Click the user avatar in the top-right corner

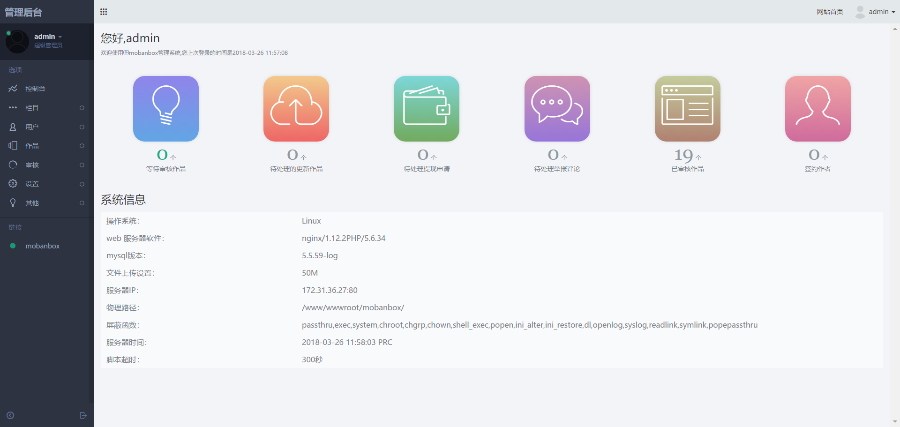tap(860, 11)
